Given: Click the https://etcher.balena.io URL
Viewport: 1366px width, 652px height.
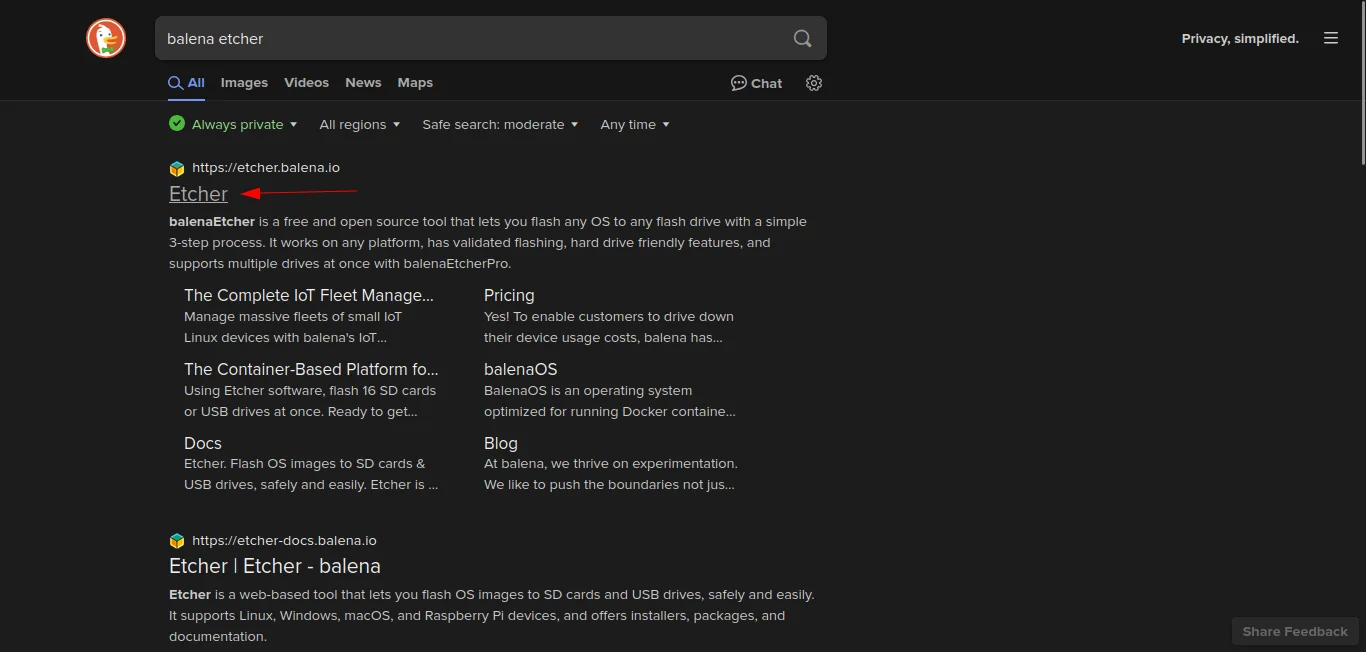Looking at the screenshot, I should tap(266, 168).
